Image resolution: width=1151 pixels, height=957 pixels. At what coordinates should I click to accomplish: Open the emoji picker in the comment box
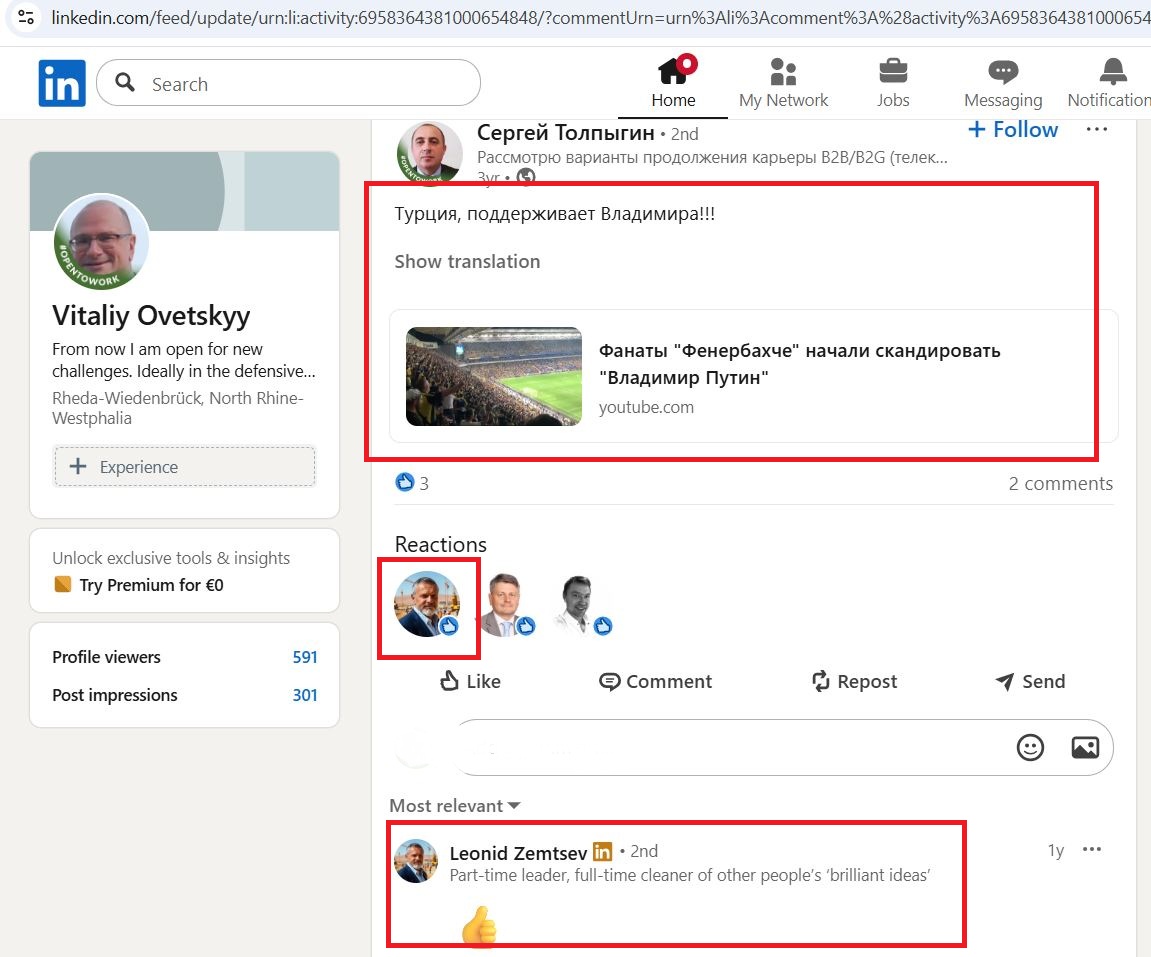point(1030,747)
